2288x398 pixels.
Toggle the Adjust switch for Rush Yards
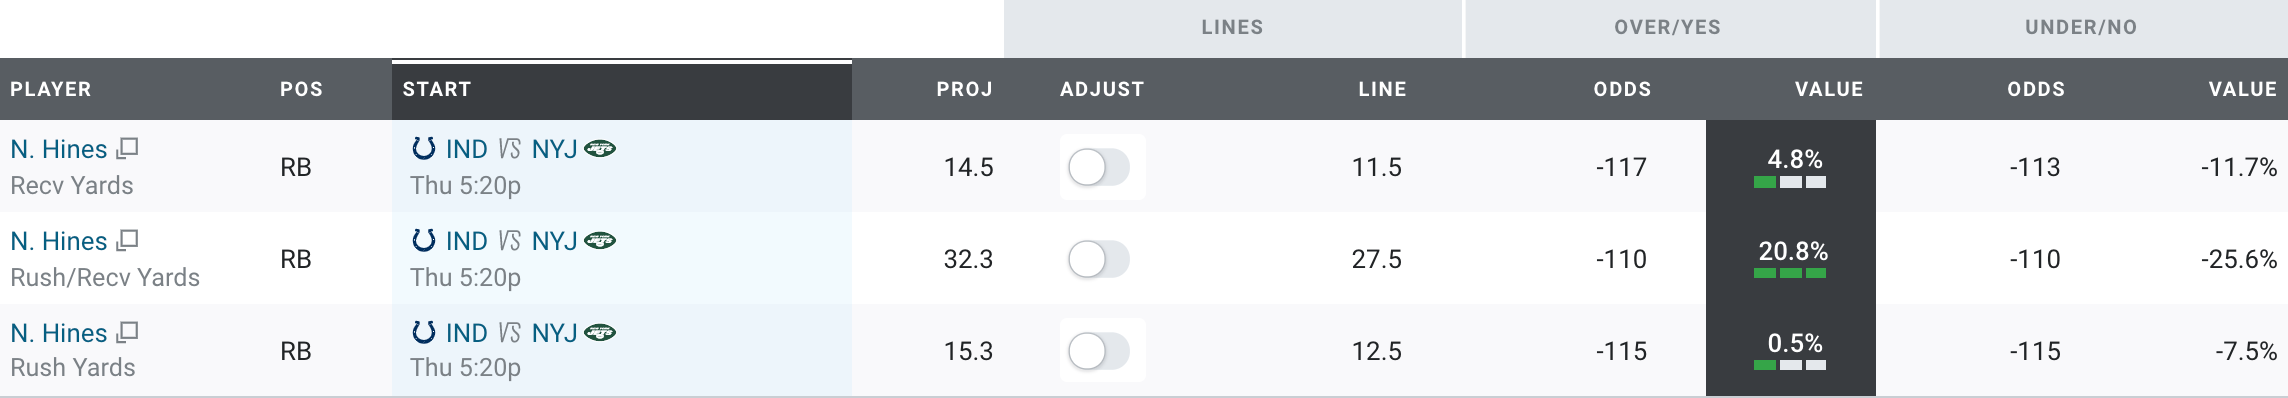click(1099, 351)
